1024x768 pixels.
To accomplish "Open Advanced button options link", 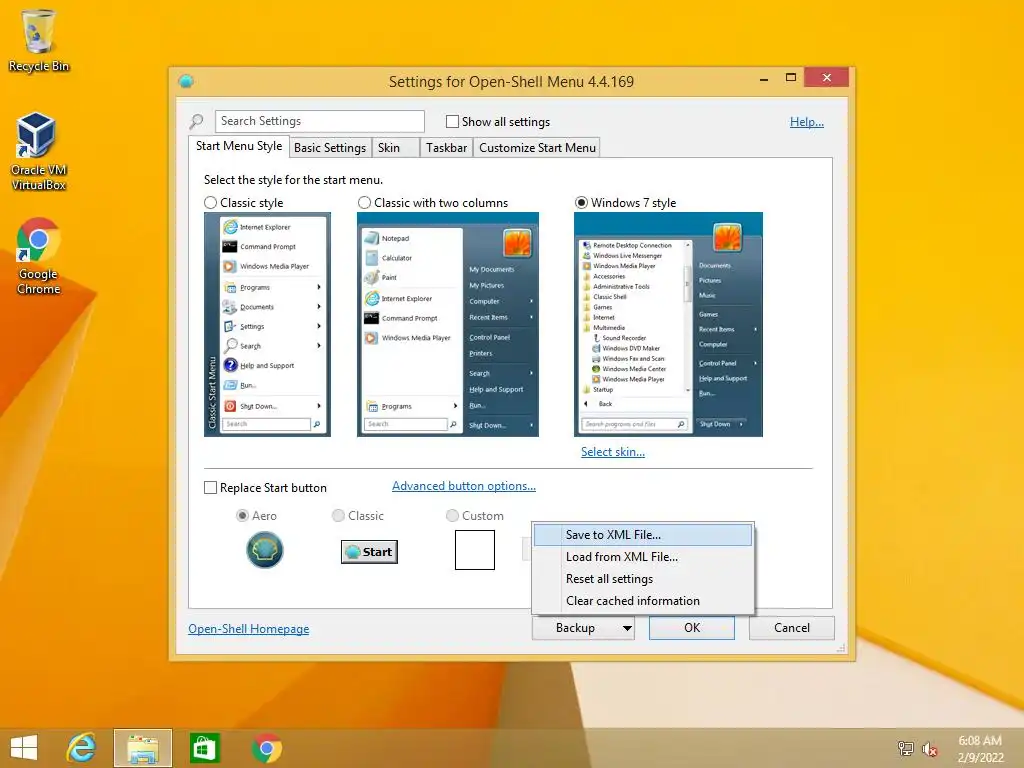I will pyautogui.click(x=464, y=486).
